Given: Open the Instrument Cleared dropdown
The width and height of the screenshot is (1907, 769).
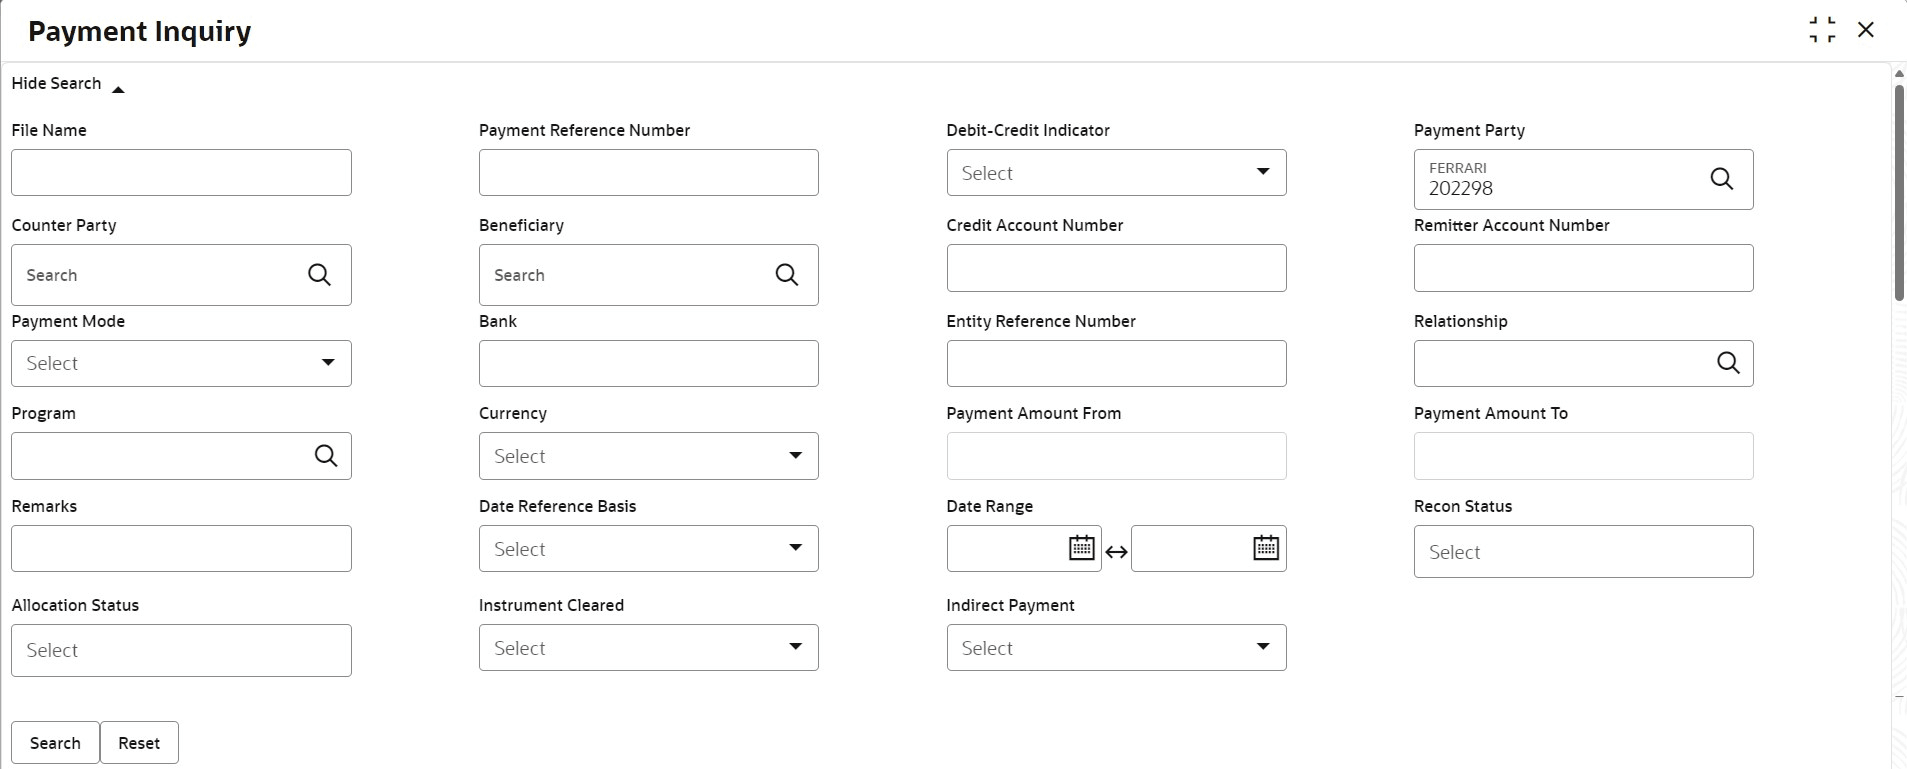Looking at the screenshot, I should coord(648,648).
